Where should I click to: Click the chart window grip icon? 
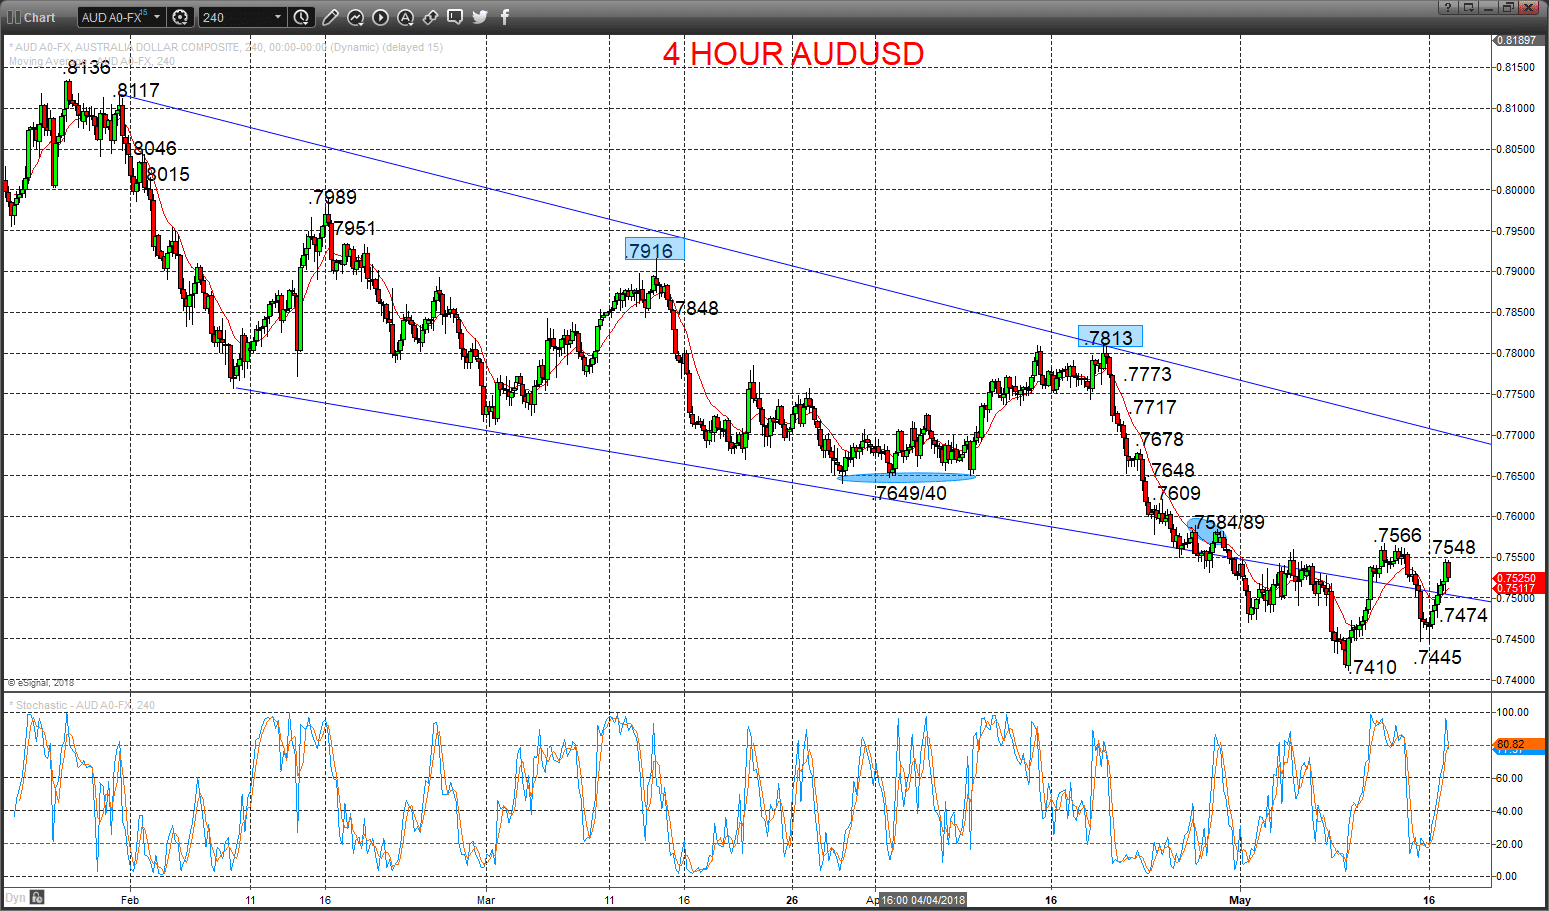[13, 17]
